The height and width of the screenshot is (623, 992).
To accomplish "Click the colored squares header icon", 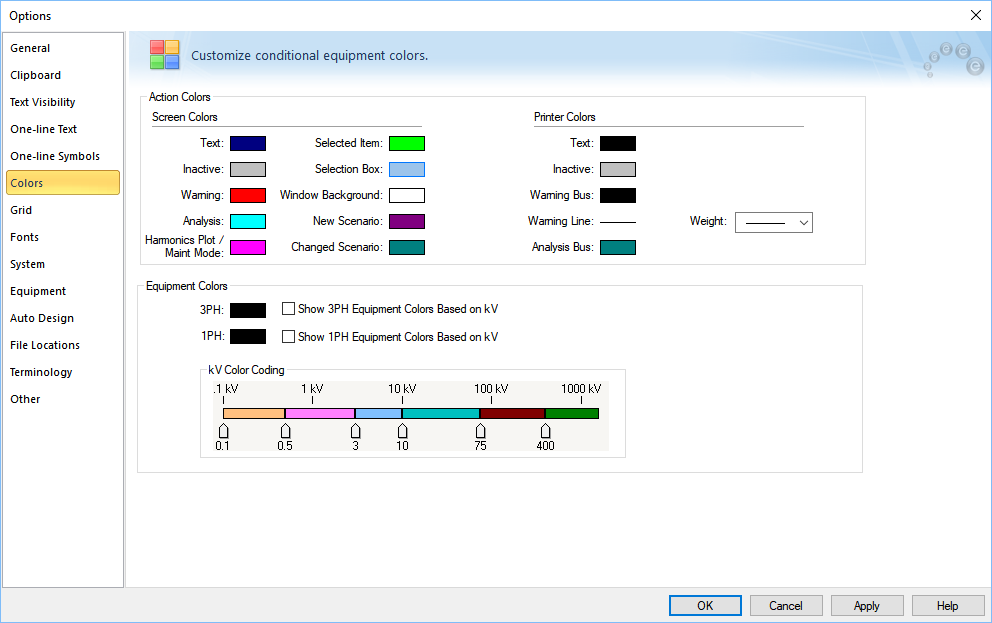I will 164,55.
